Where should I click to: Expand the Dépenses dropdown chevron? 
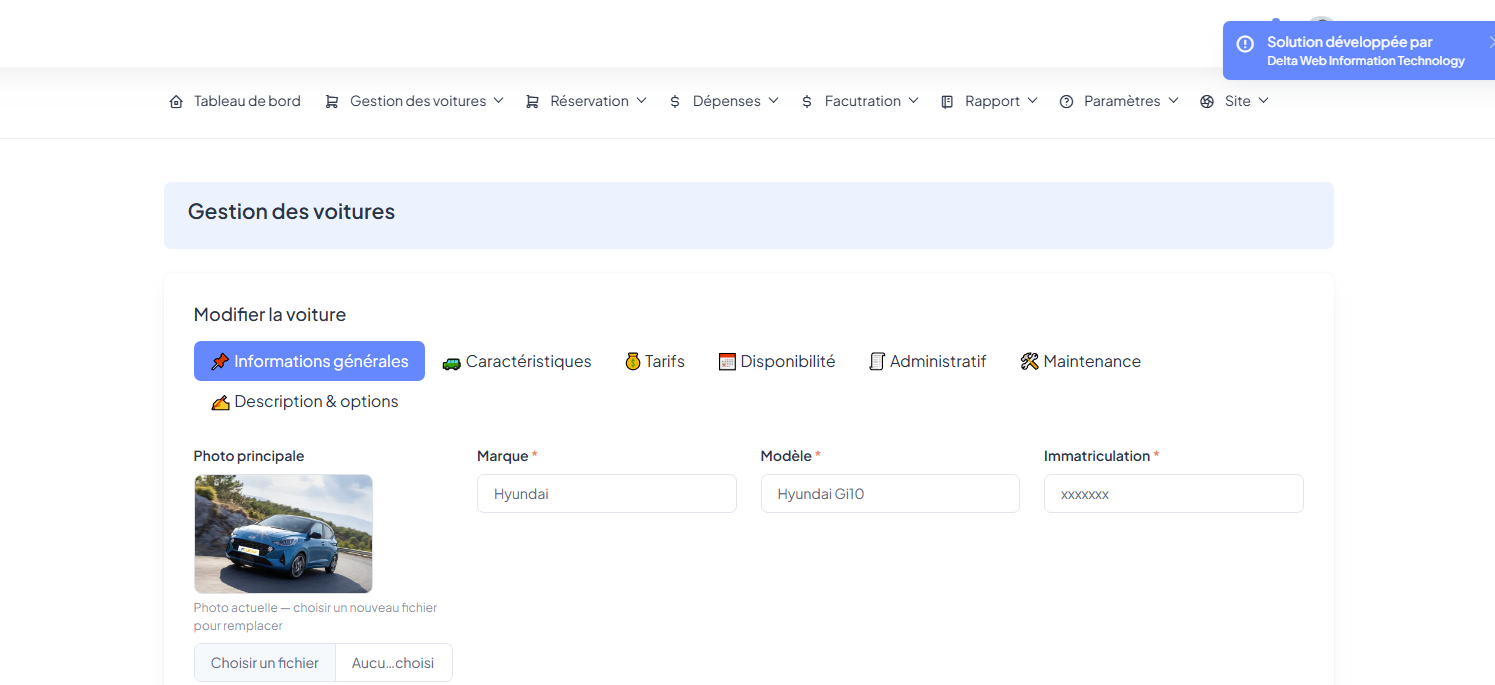pos(773,101)
